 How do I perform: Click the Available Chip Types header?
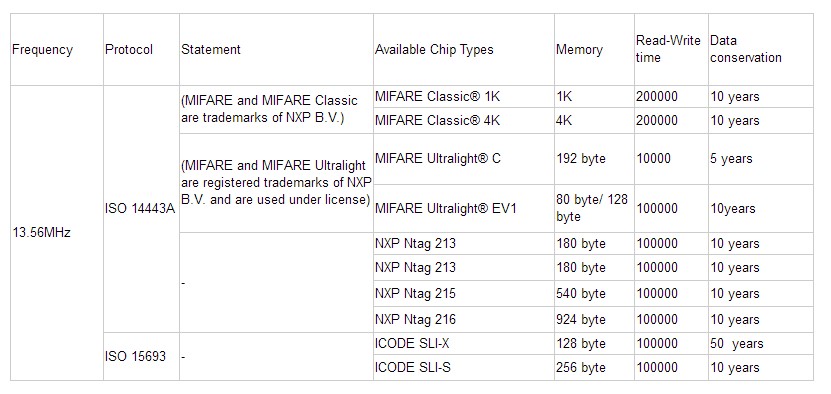[x=464, y=50]
